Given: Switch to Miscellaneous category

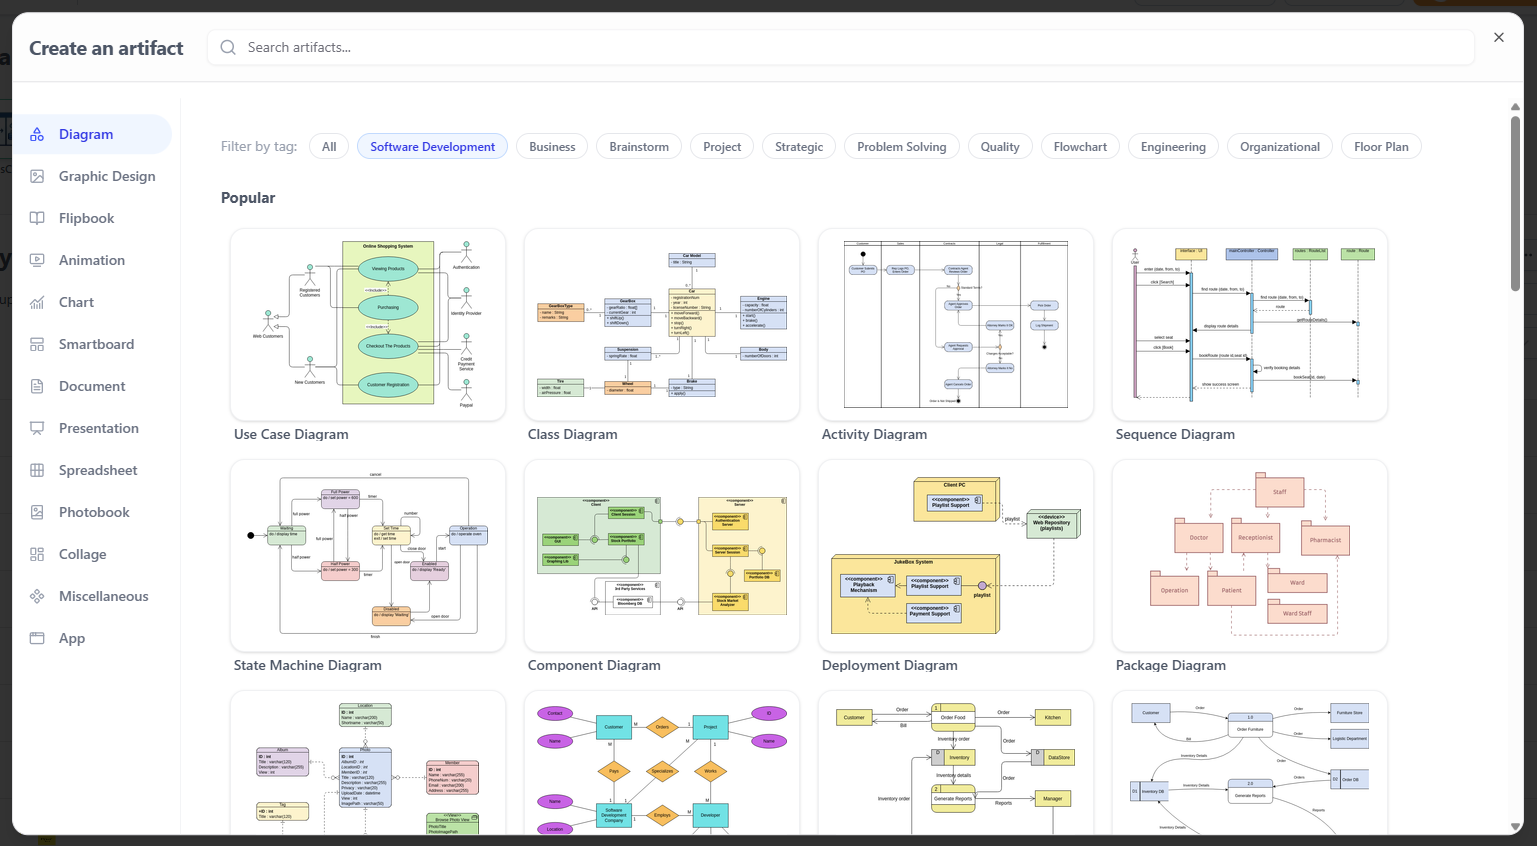Looking at the screenshot, I should point(93,596).
